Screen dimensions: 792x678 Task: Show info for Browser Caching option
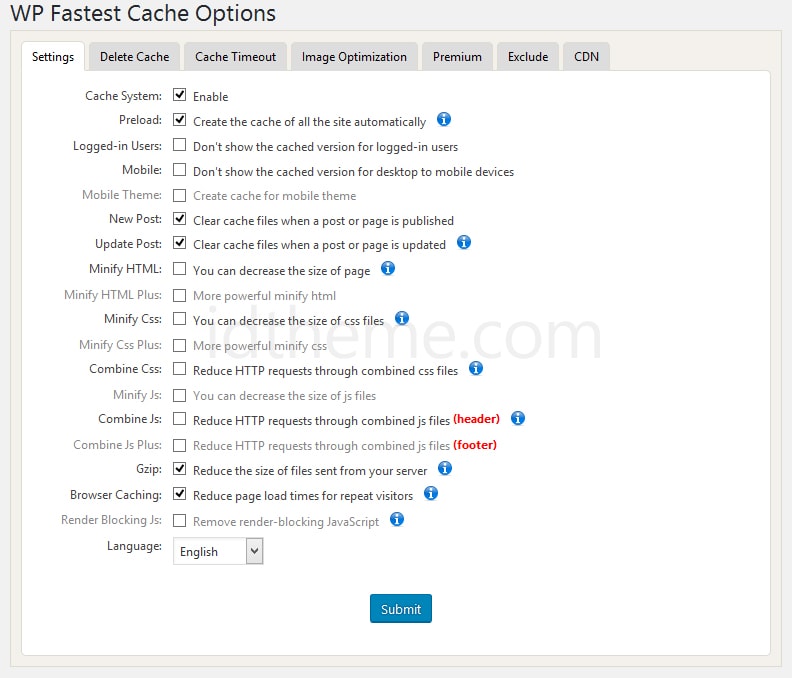430,493
